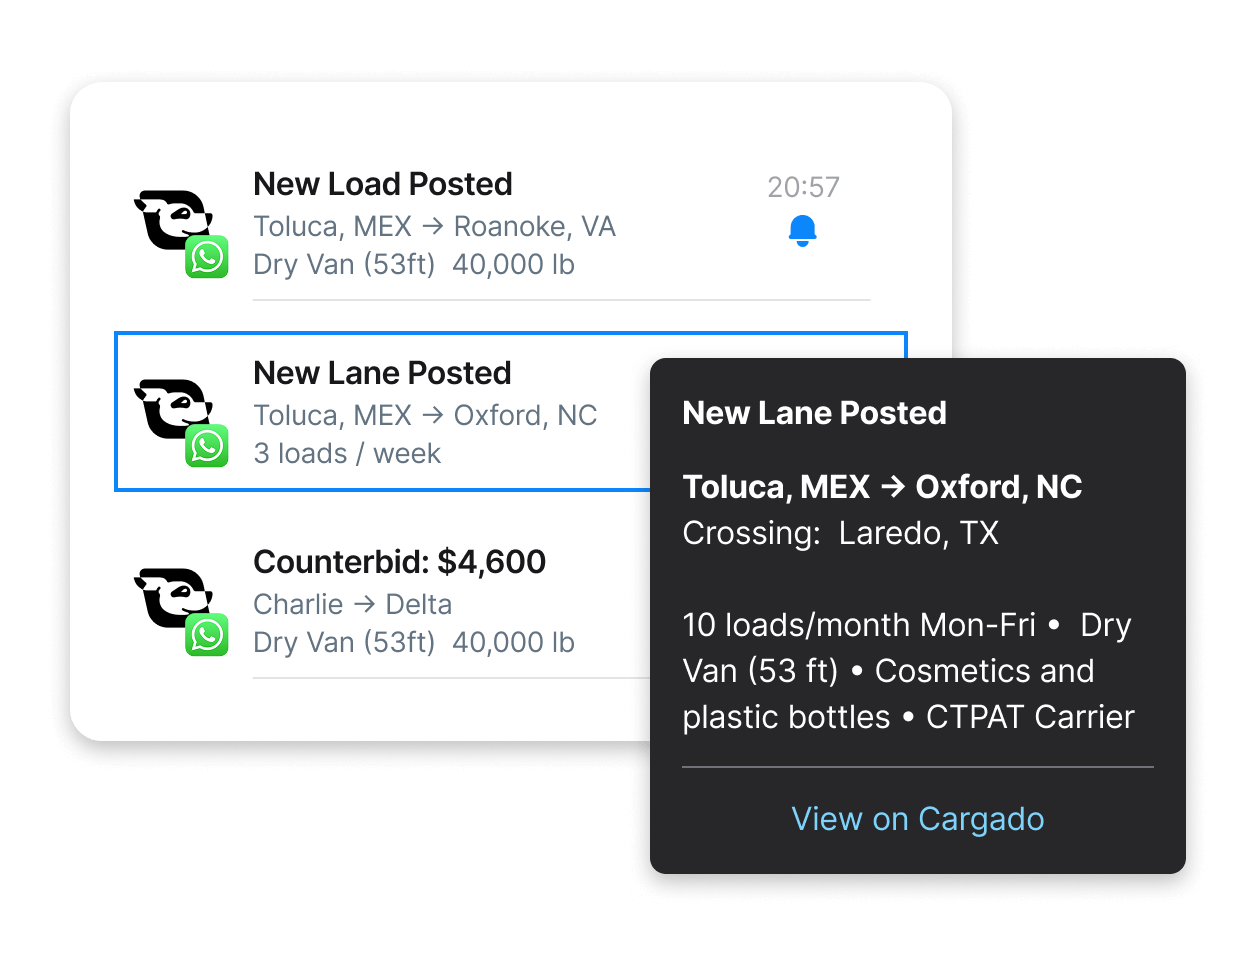This screenshot has width=1256, height=953.
Task: Click the Crossing: Laredo, TX detail
Action: [841, 533]
